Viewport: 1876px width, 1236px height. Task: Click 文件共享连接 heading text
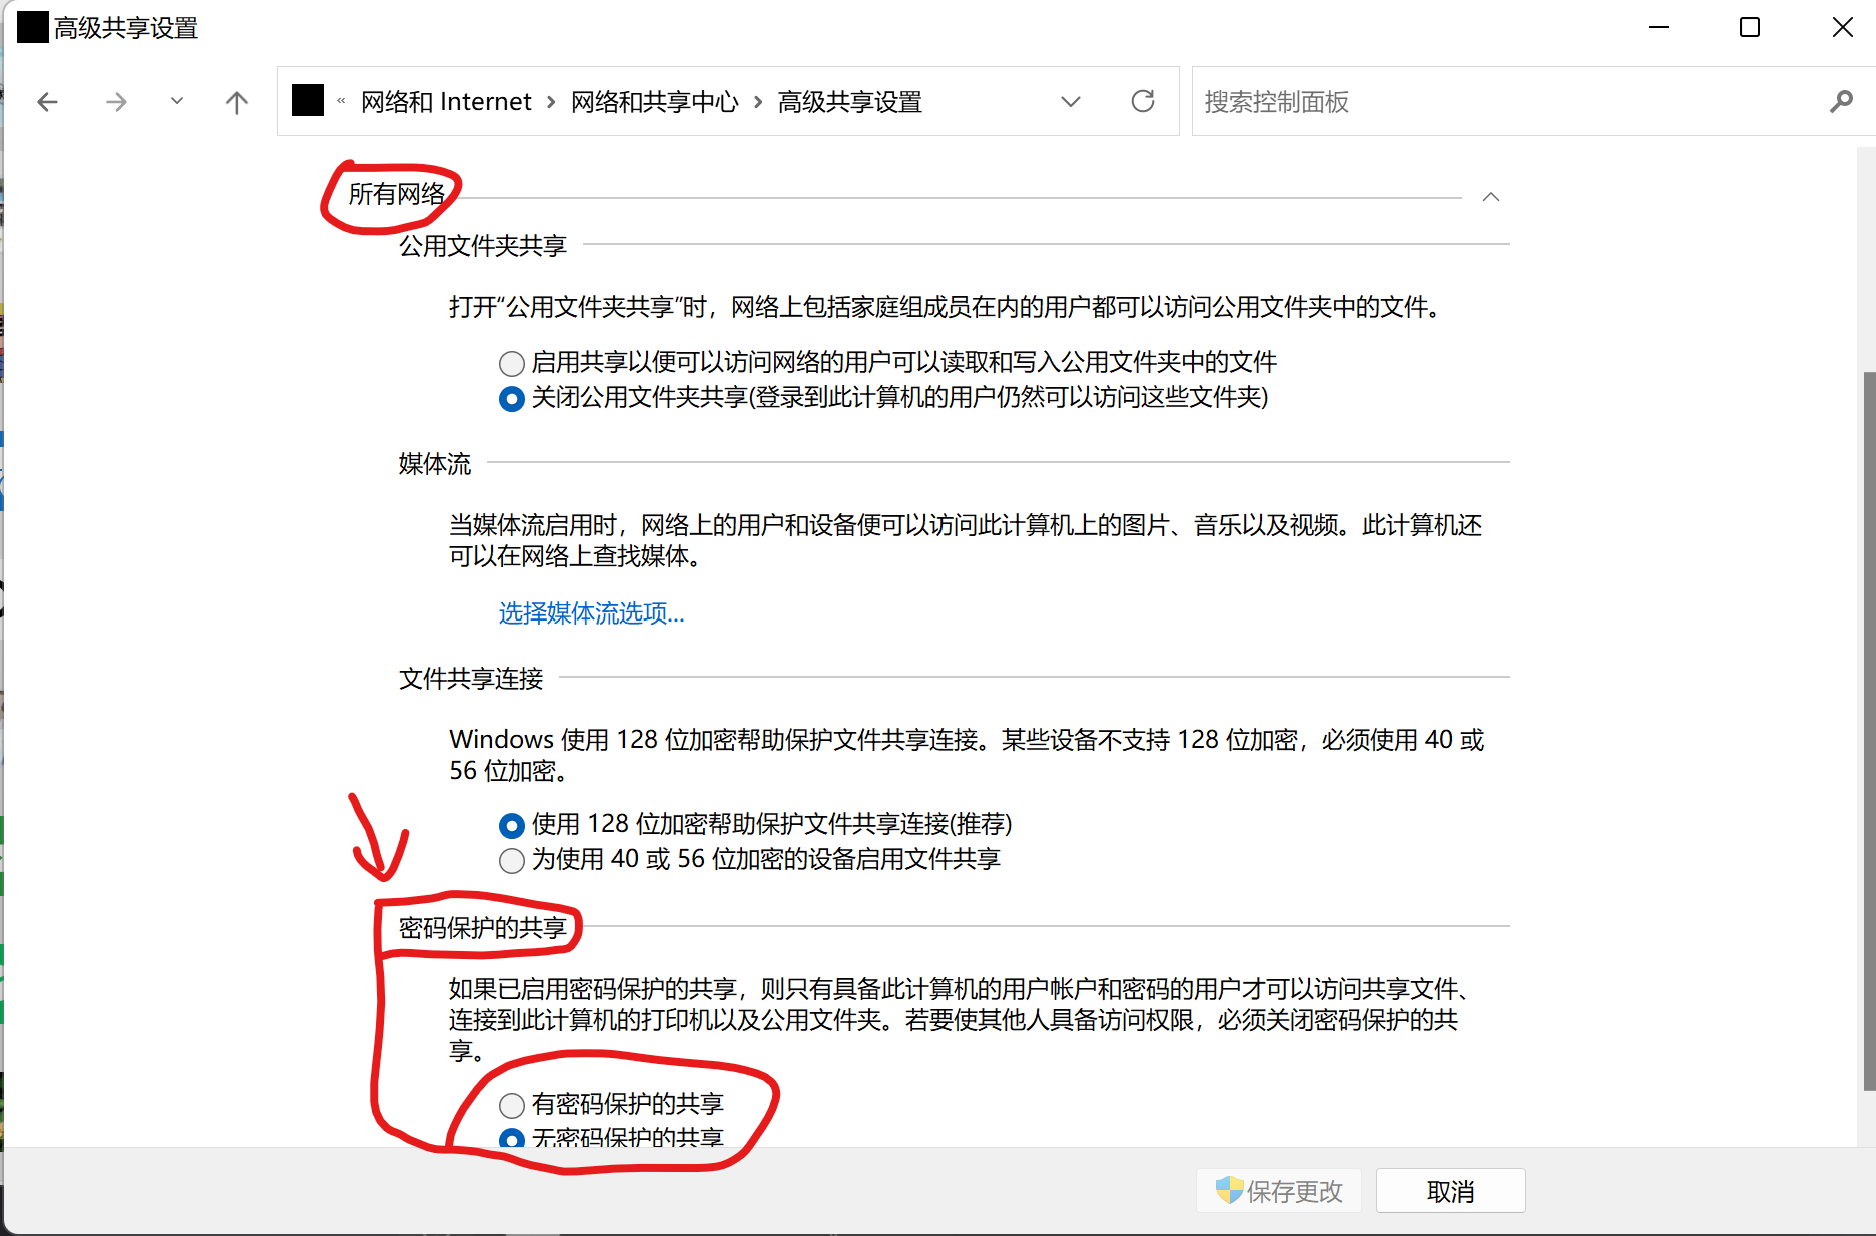470,679
